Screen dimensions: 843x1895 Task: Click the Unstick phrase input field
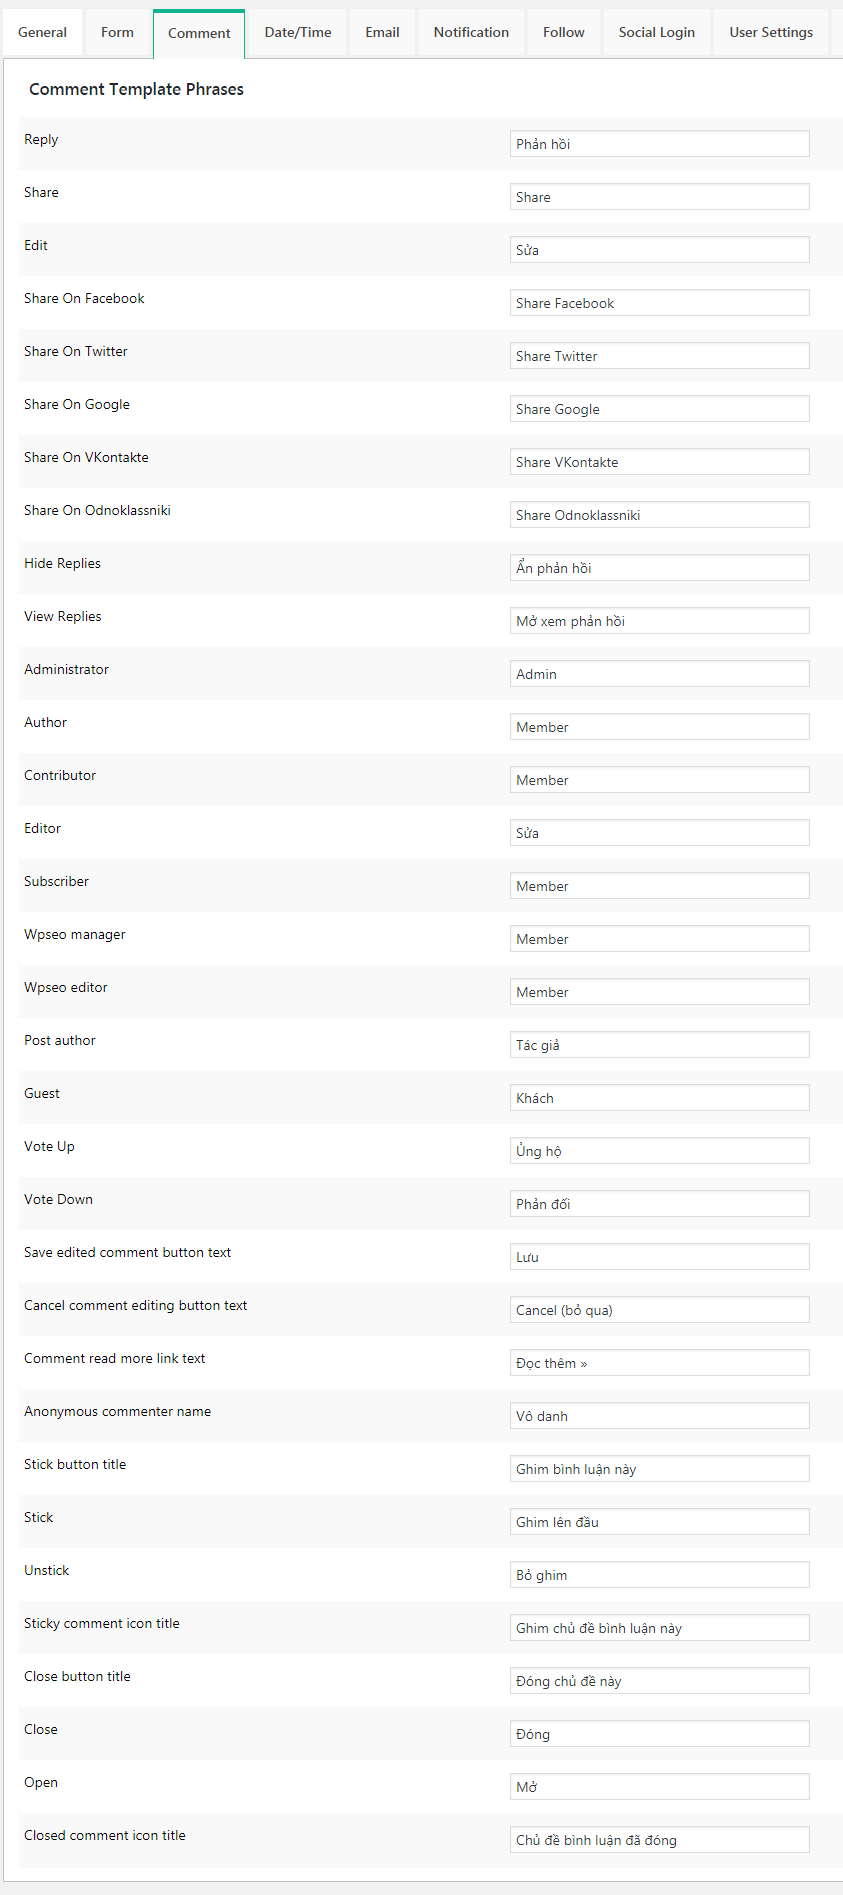coord(659,1575)
